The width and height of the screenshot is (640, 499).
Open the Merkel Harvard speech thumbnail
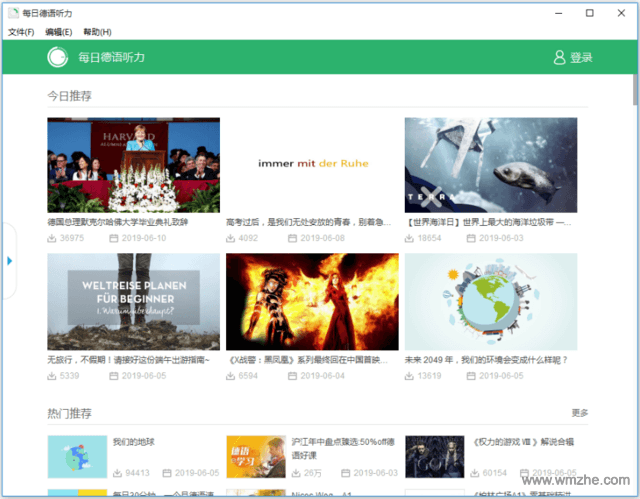click(133, 165)
